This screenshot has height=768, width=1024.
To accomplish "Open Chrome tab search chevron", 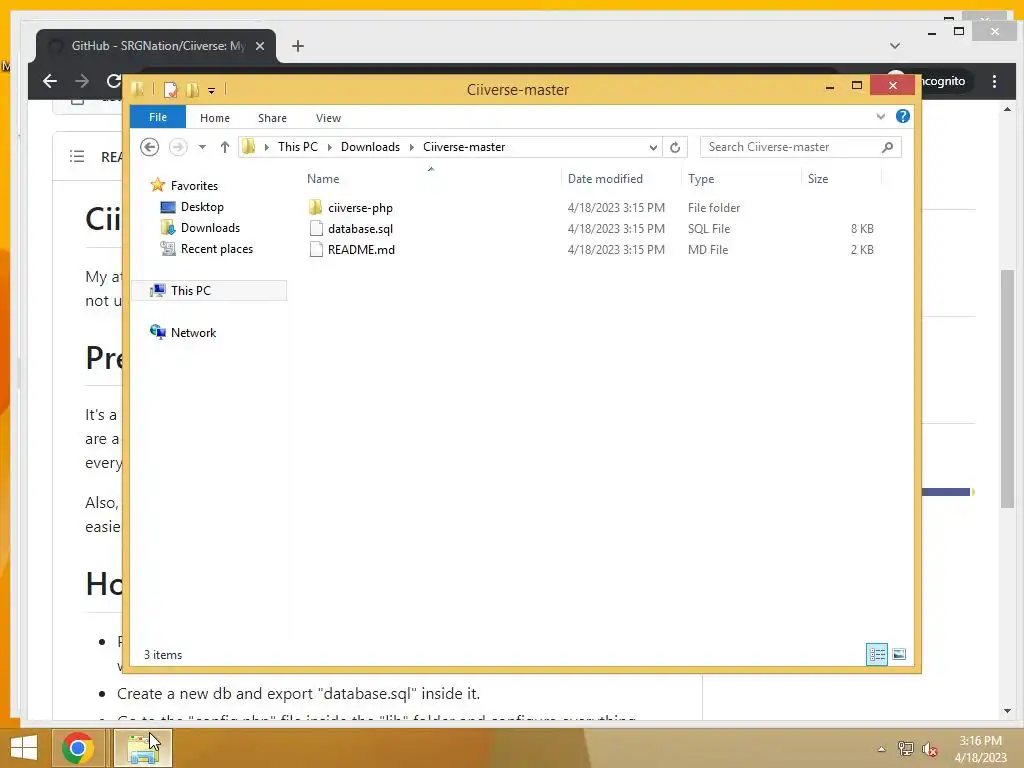I will [x=895, y=46].
